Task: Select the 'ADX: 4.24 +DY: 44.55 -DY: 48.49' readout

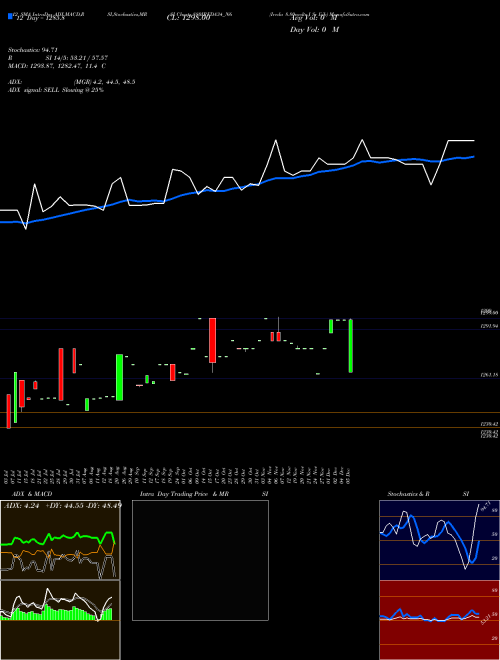Action: pyautogui.click(x=63, y=506)
